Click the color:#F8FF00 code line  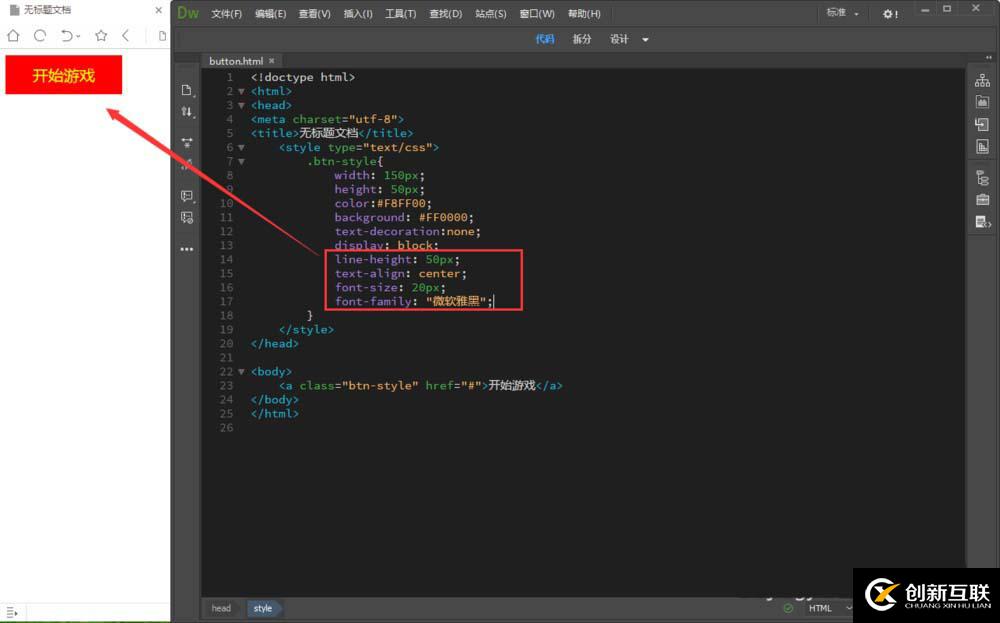point(383,203)
